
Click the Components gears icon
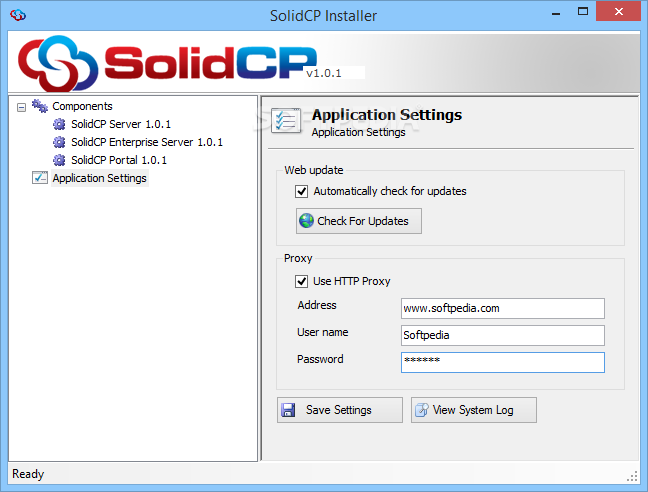[x=40, y=106]
